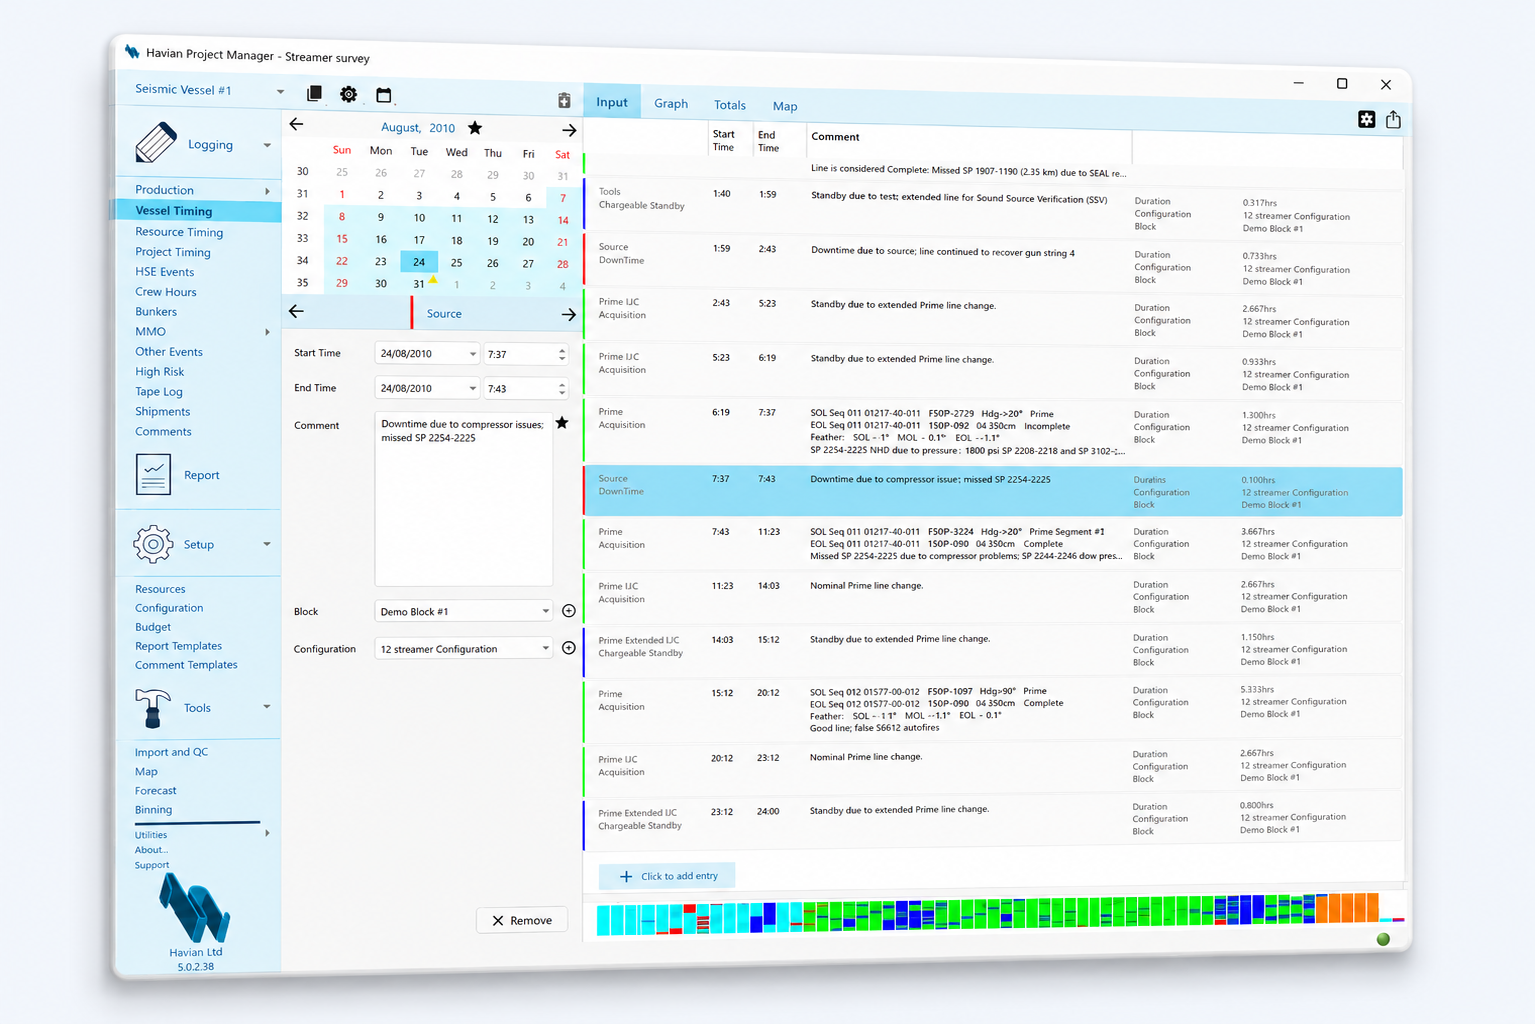Image resolution: width=1535 pixels, height=1024 pixels.
Task: Click the Remove button
Action: click(522, 920)
